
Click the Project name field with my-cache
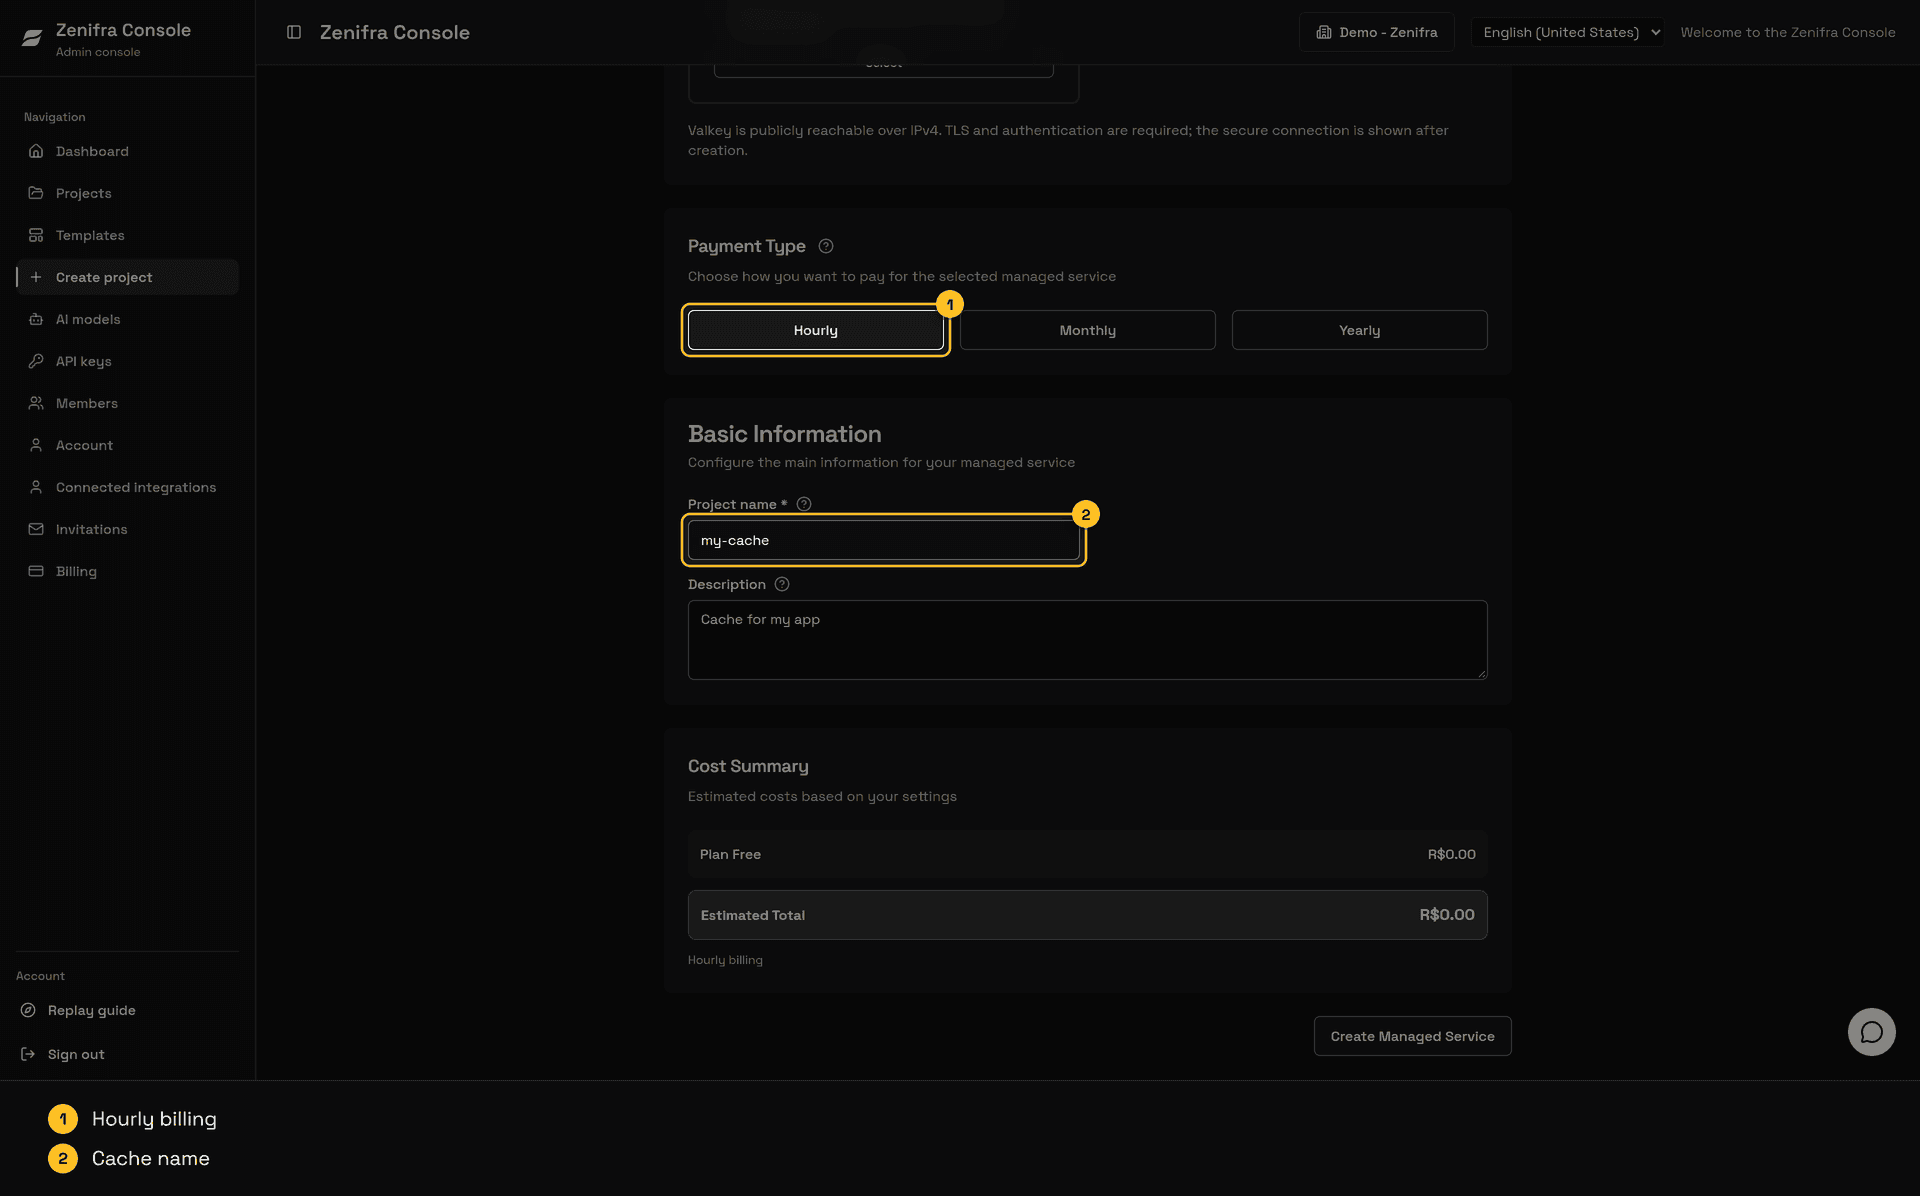[x=884, y=540]
